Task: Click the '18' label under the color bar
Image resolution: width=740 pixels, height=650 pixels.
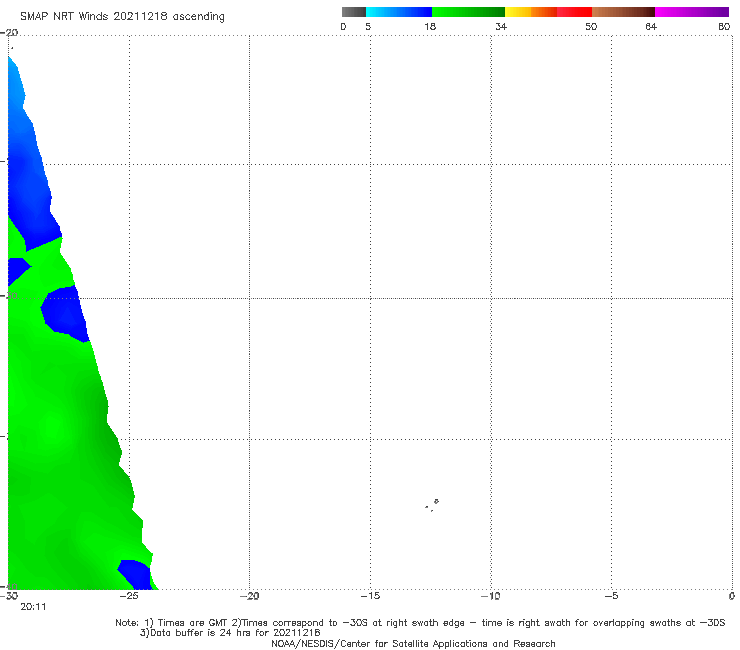Action: pyautogui.click(x=430, y=27)
